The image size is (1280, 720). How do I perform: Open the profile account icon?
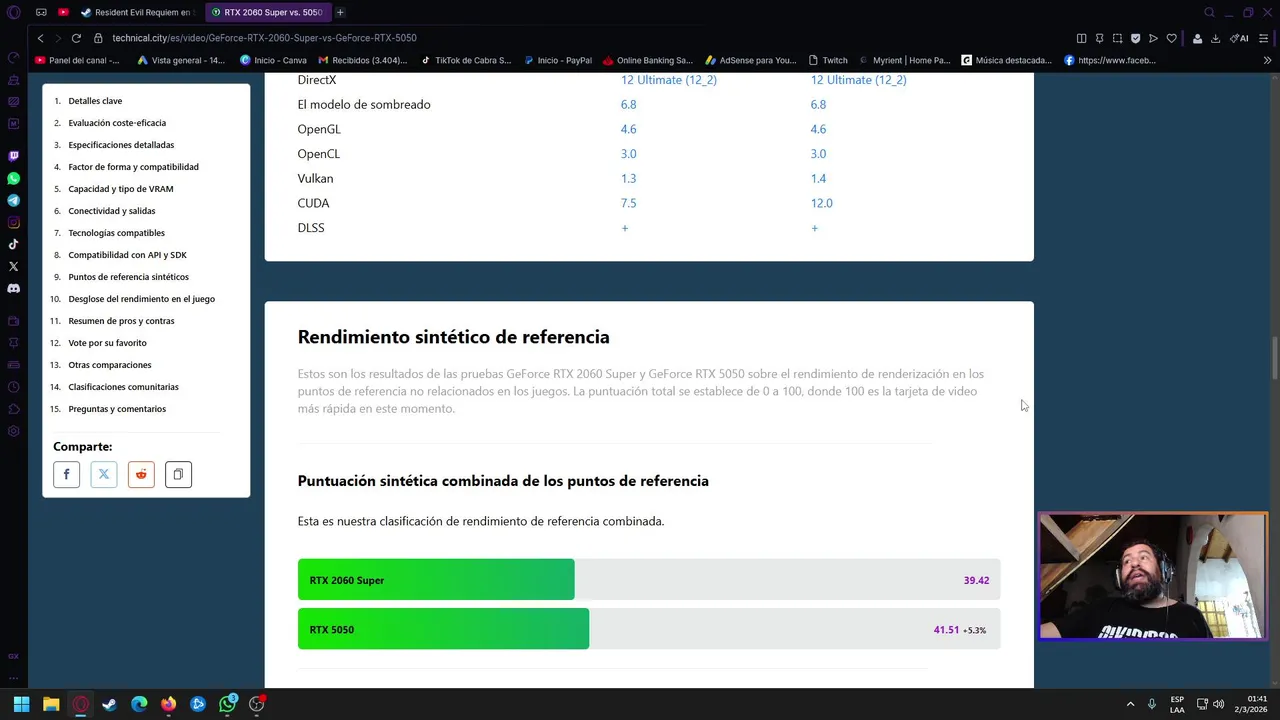click(x=1197, y=38)
